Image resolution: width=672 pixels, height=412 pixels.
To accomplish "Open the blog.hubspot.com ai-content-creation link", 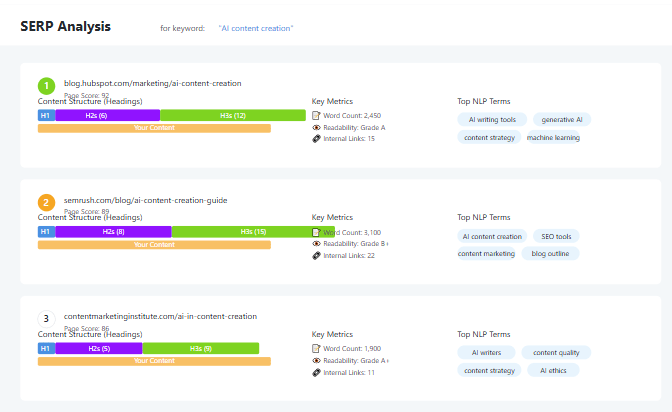I will (x=152, y=83).
